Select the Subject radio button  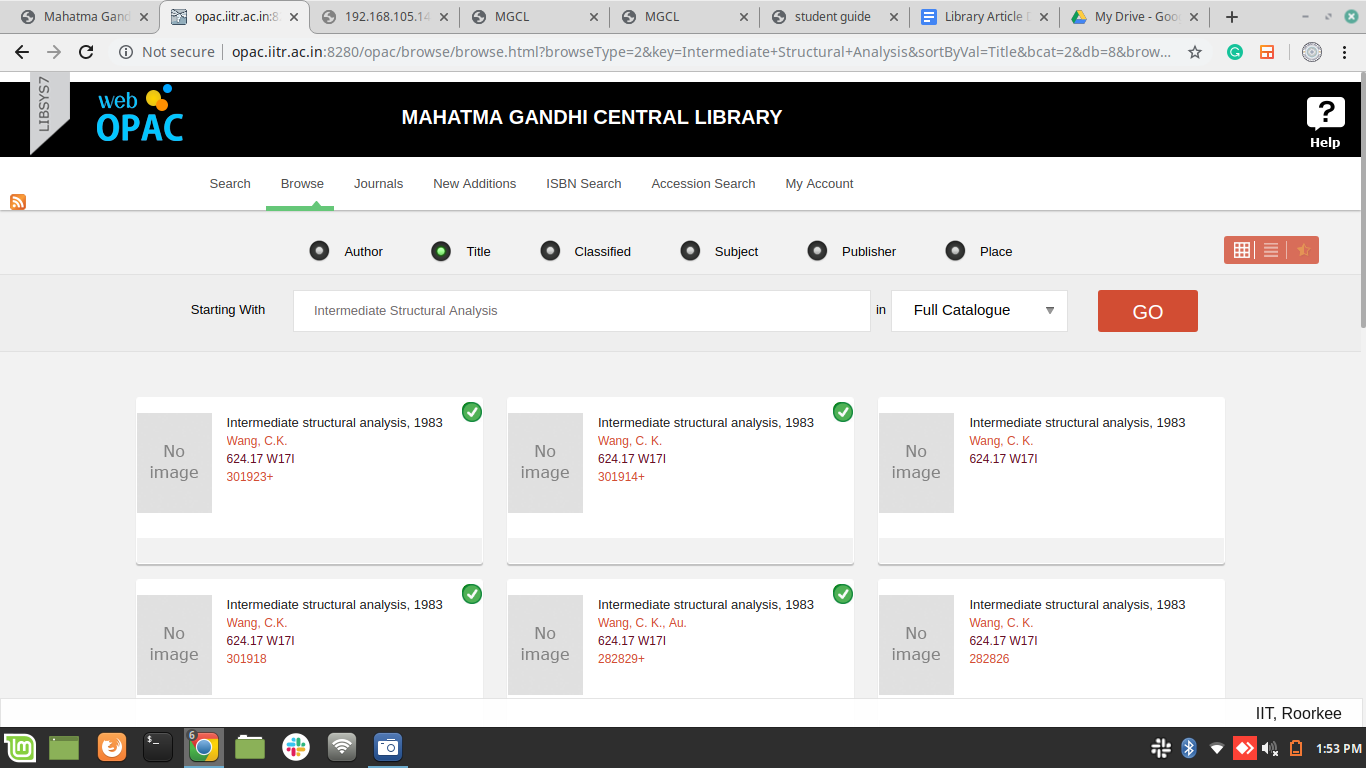tap(690, 251)
